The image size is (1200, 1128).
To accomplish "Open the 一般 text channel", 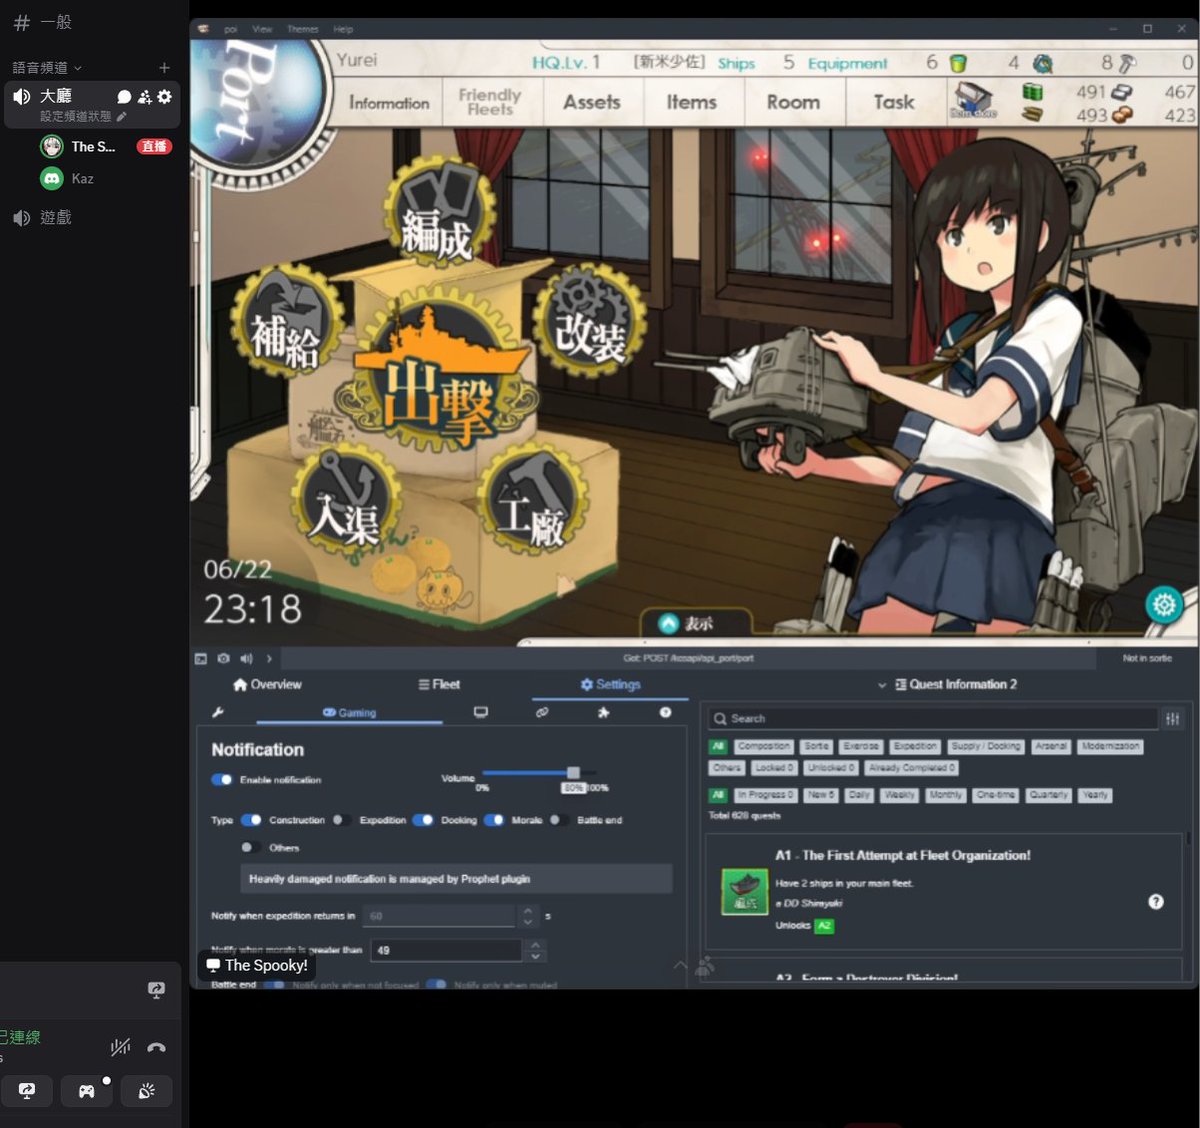I will point(56,22).
